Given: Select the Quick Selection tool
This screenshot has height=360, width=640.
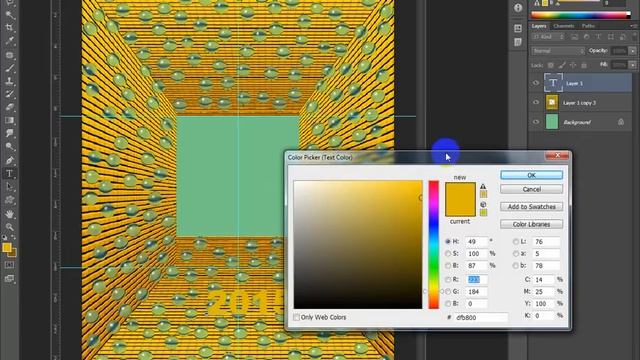Looking at the screenshot, I should [9, 15].
